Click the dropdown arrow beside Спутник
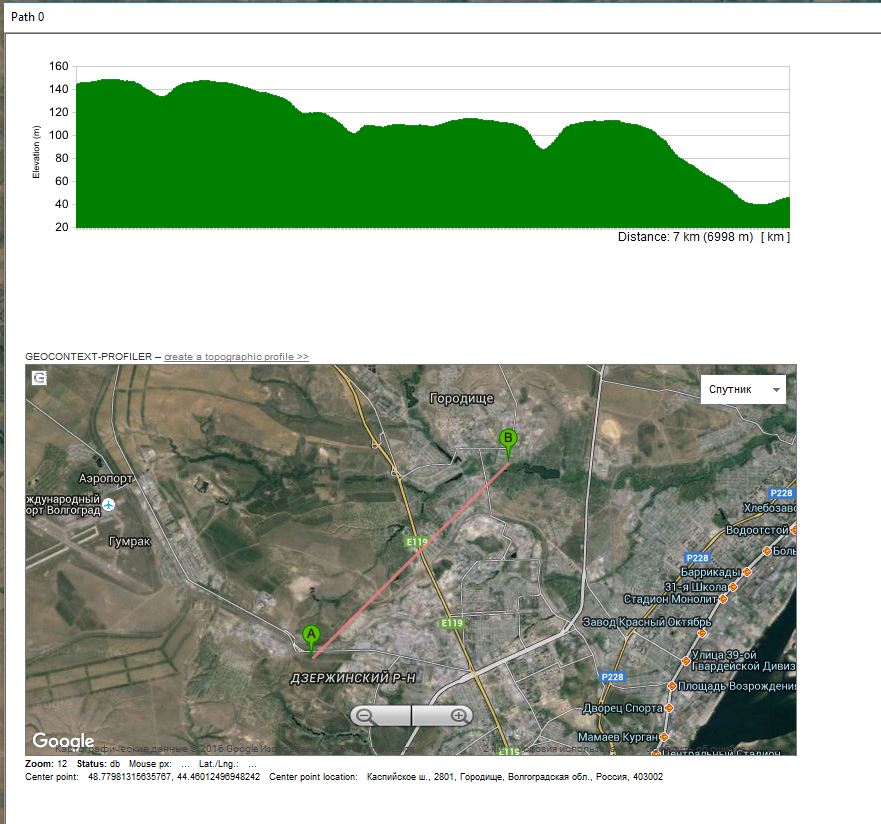The image size is (881, 824). [775, 389]
